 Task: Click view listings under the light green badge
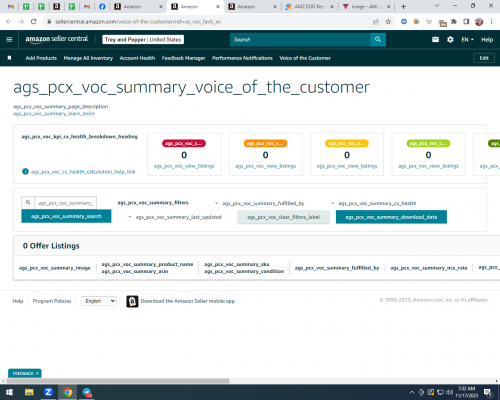(x=428, y=166)
